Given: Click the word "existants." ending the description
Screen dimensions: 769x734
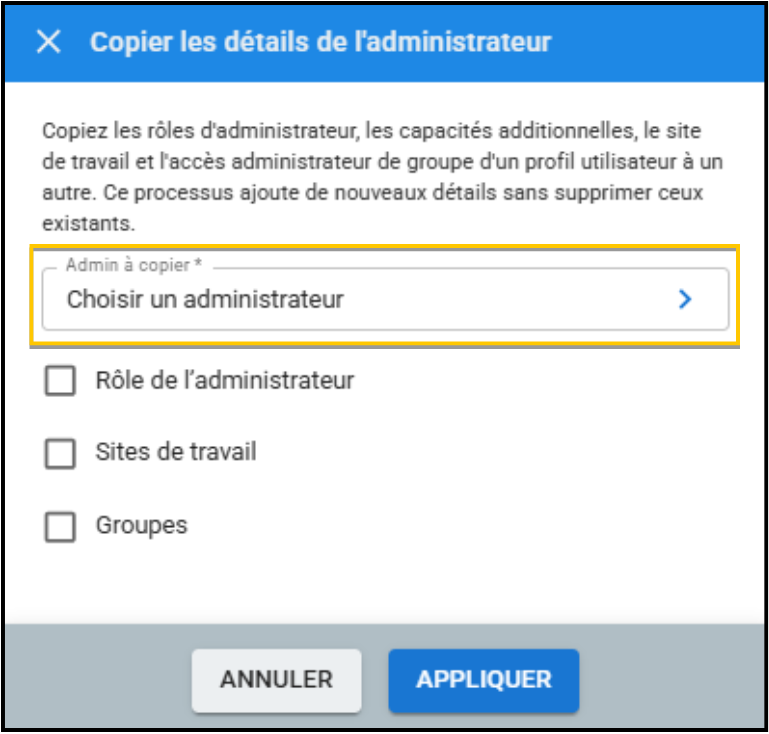Looking at the screenshot, I should point(86,222).
